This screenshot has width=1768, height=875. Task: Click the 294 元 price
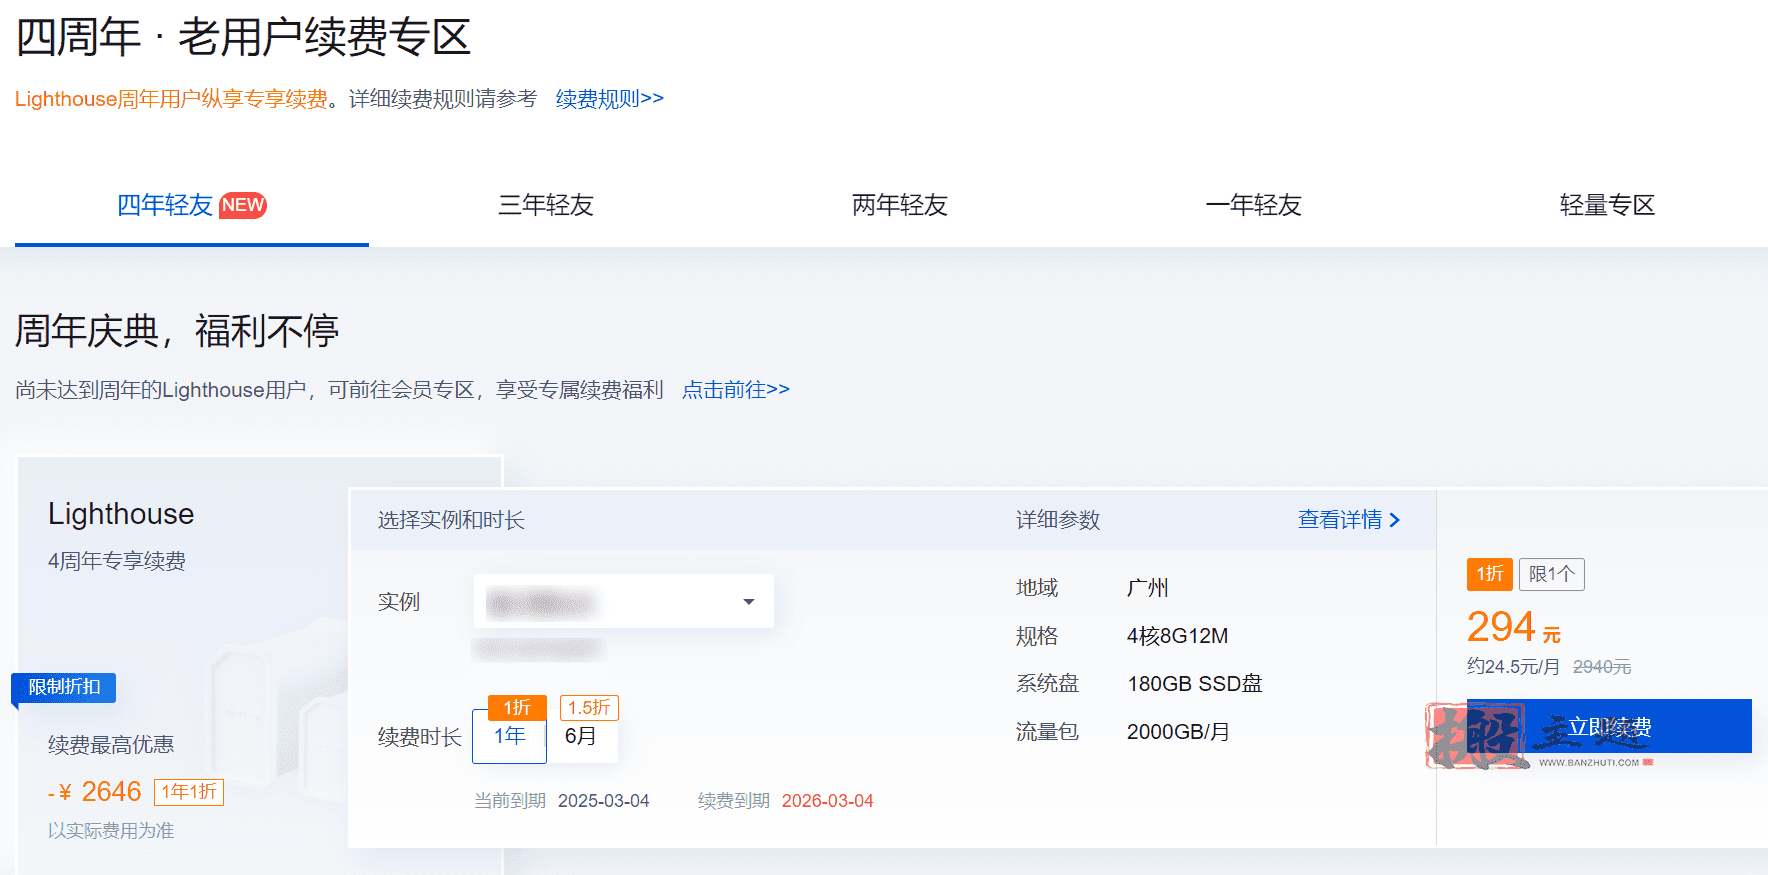[1514, 628]
